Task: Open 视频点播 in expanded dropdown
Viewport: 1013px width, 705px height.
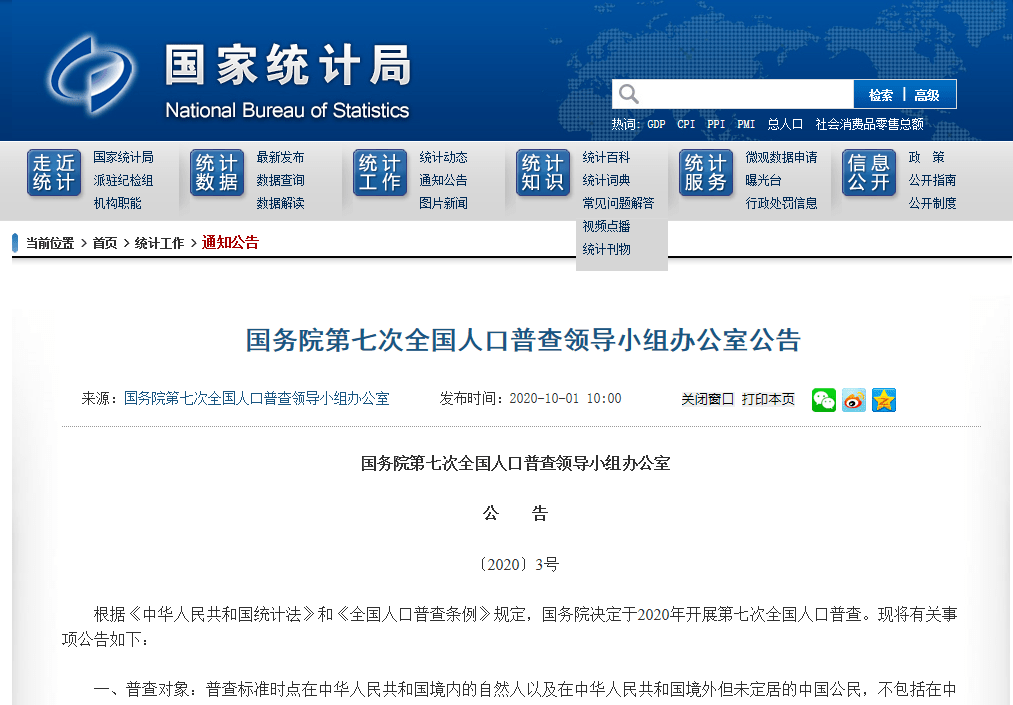Action: [606, 226]
